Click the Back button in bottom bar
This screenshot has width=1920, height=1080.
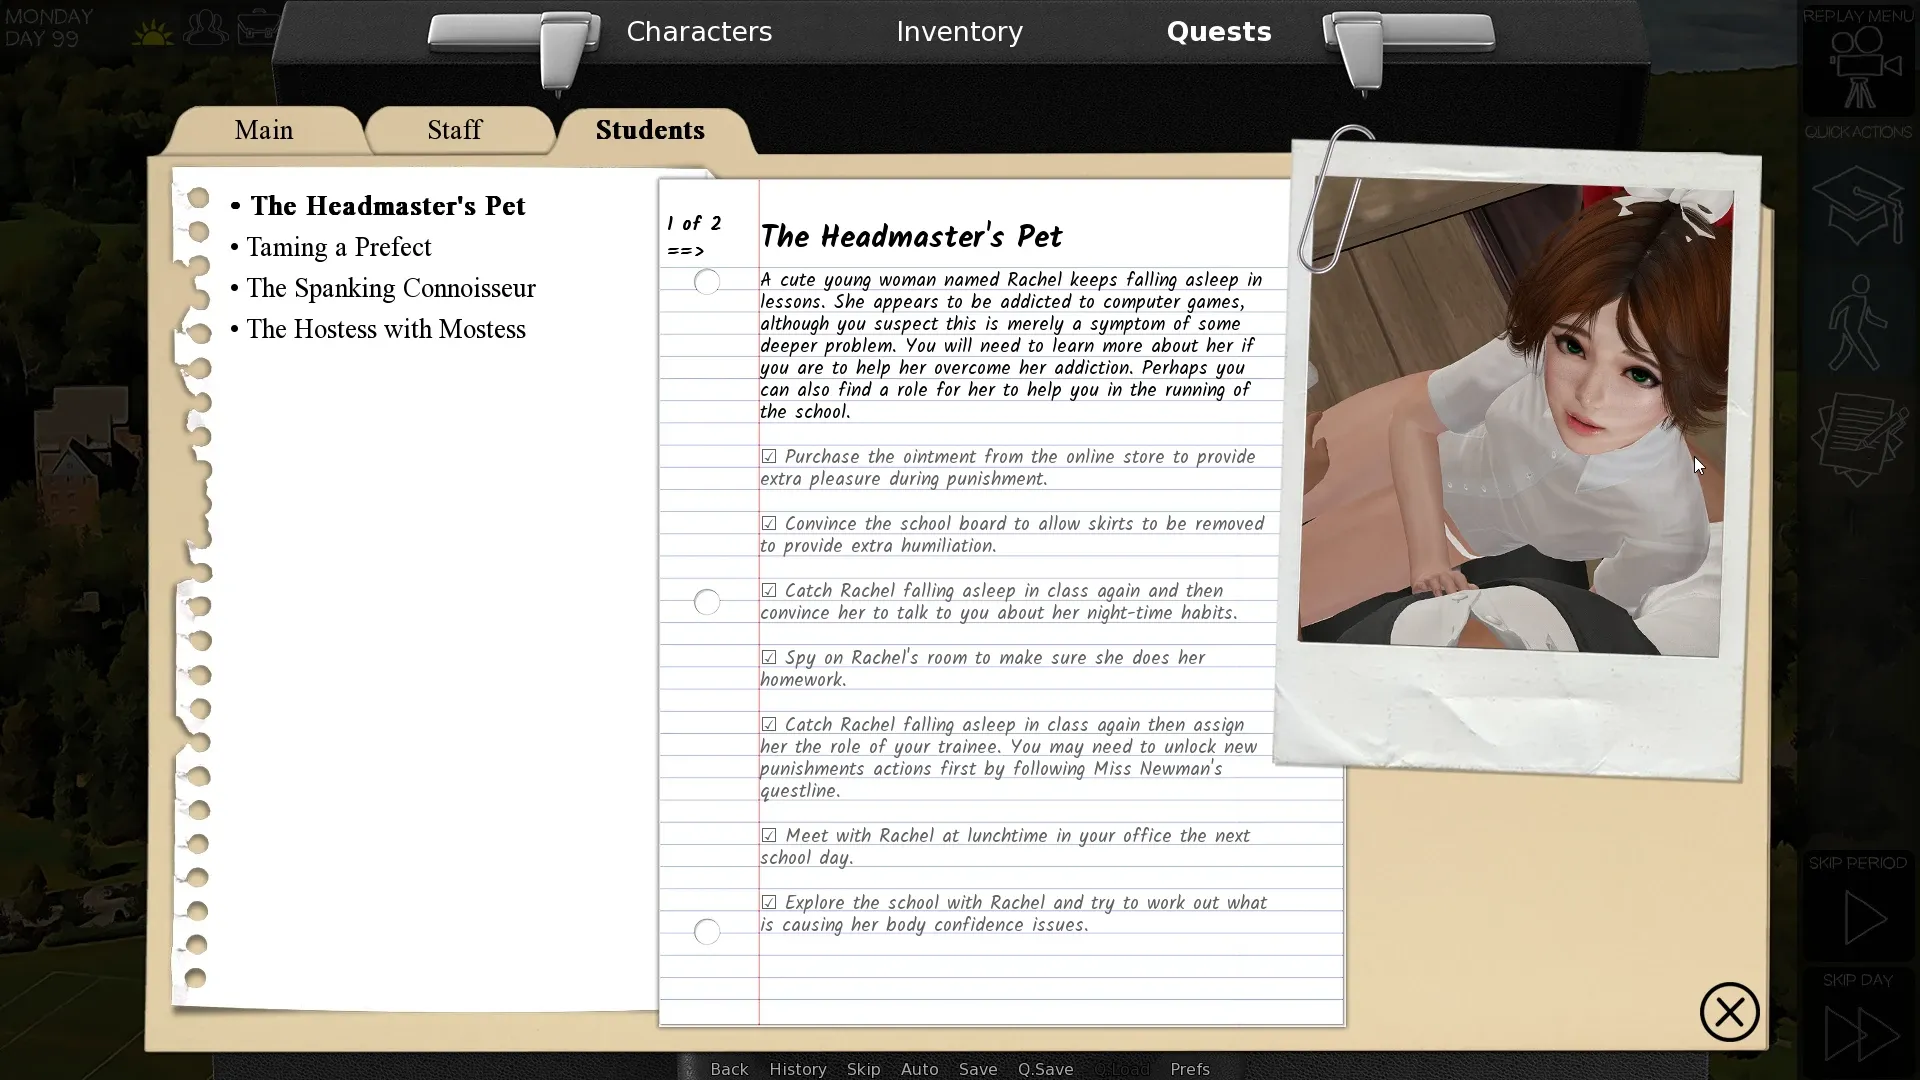coord(729,1069)
